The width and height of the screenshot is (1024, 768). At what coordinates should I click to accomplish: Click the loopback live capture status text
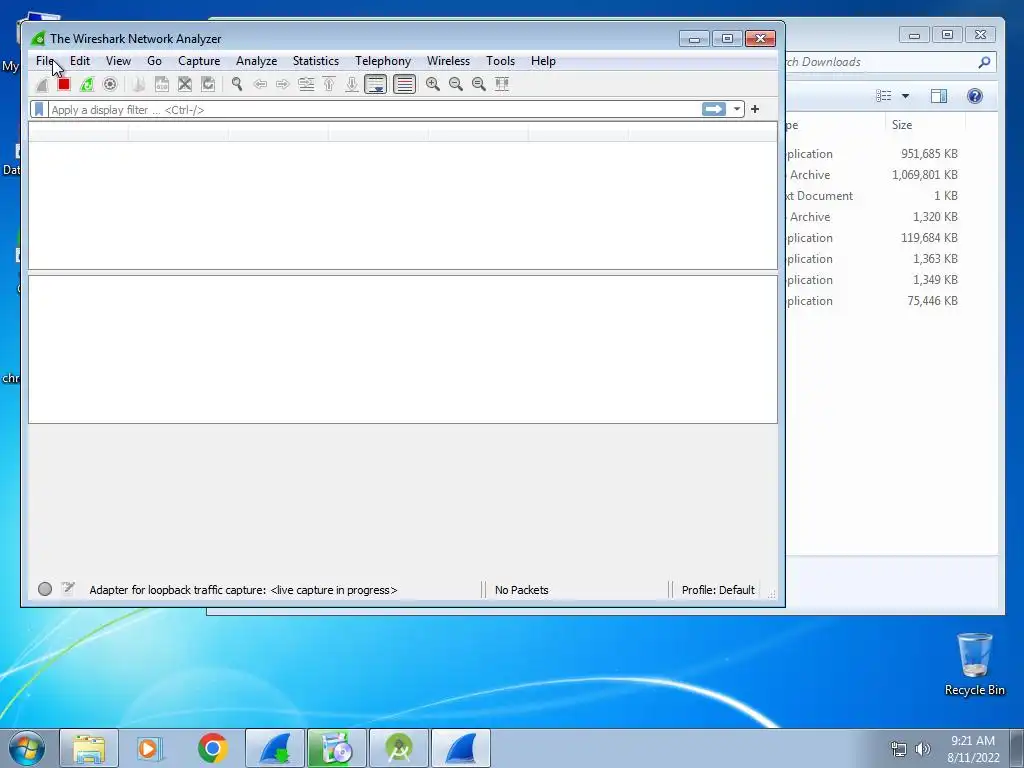tap(243, 590)
